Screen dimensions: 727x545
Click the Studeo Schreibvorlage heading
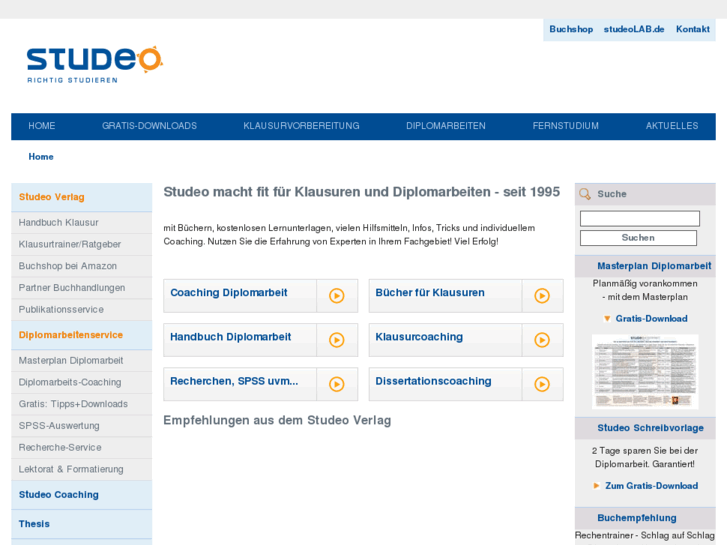coord(650,428)
